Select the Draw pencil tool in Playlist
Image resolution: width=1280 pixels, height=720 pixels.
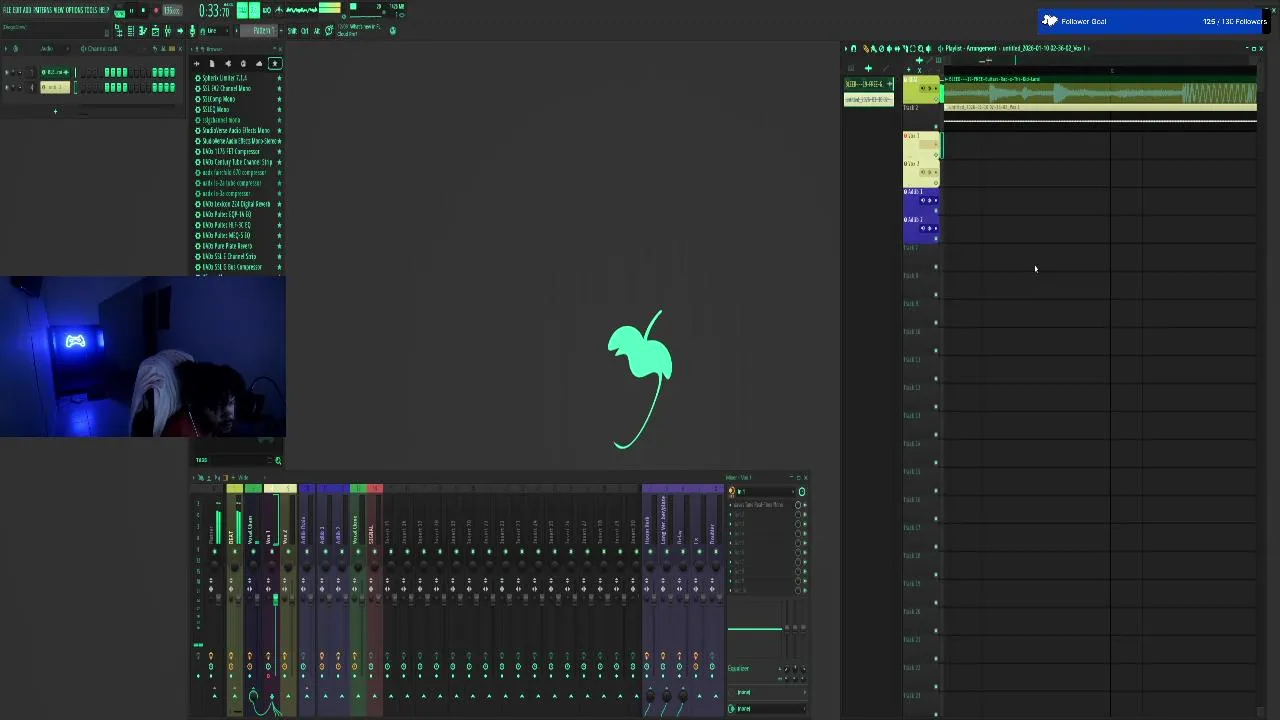pos(866,48)
